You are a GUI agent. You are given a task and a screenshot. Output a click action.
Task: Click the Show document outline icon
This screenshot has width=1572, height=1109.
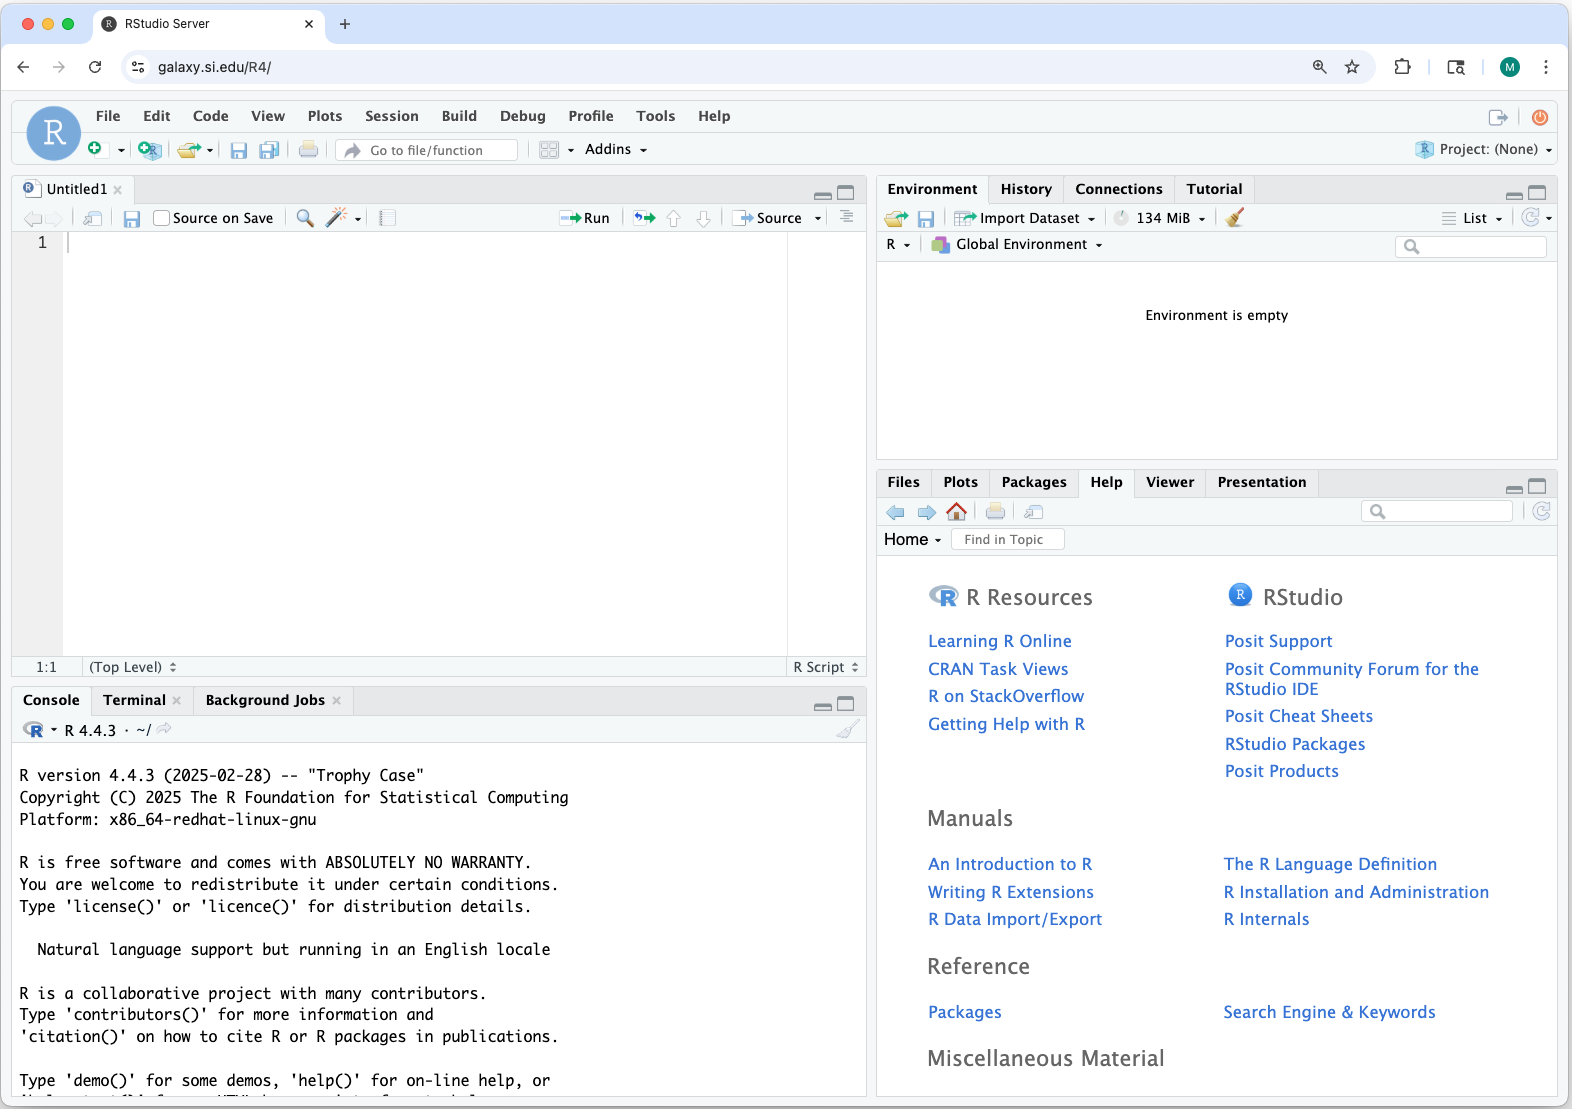tap(847, 217)
